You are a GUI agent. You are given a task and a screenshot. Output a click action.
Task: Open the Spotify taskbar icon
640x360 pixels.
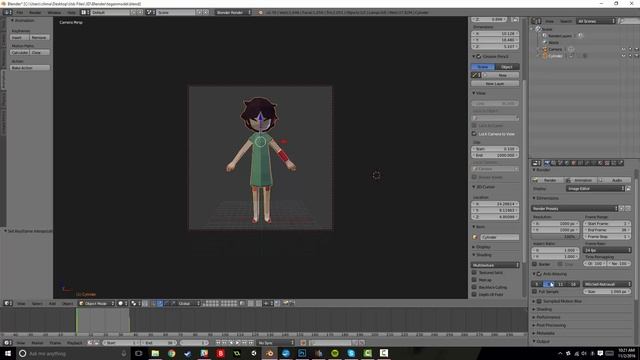click(335, 353)
